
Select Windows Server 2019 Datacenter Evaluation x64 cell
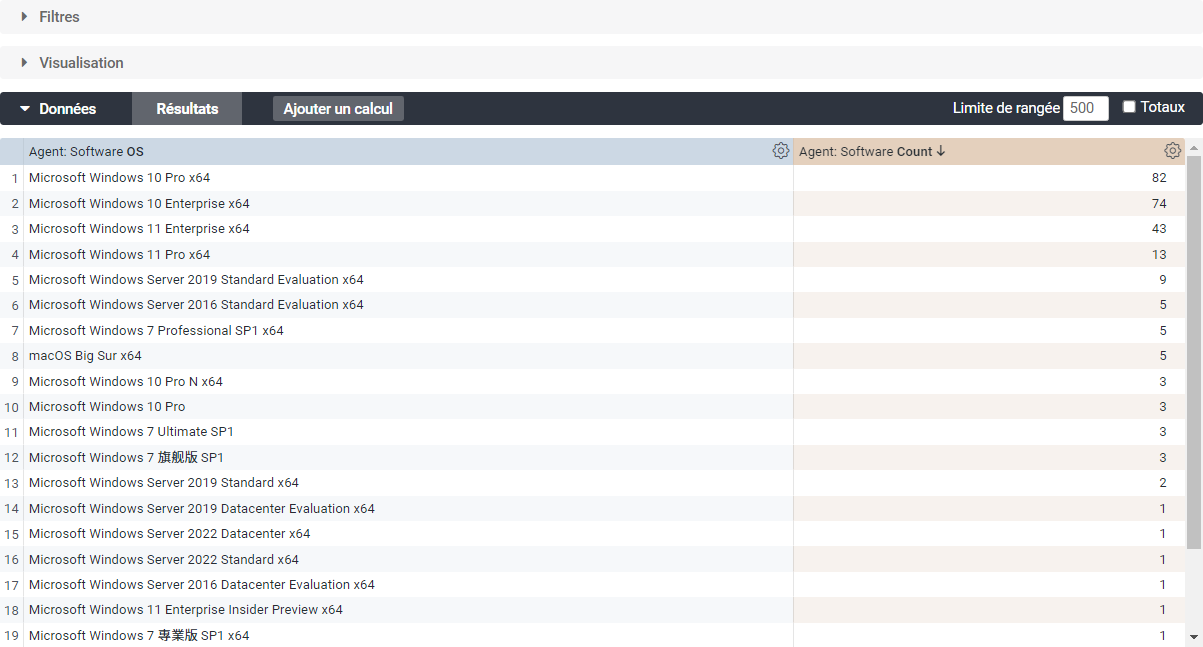point(408,509)
